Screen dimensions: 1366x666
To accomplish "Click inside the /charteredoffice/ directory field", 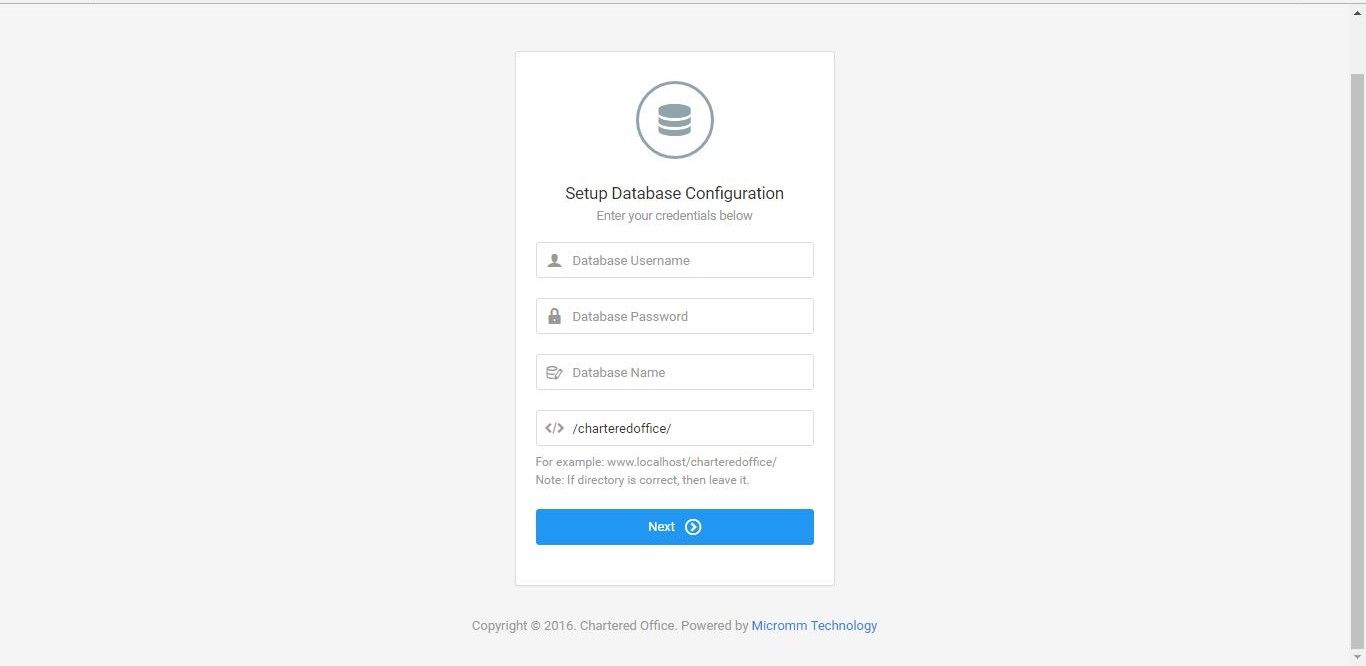I will pos(675,428).
